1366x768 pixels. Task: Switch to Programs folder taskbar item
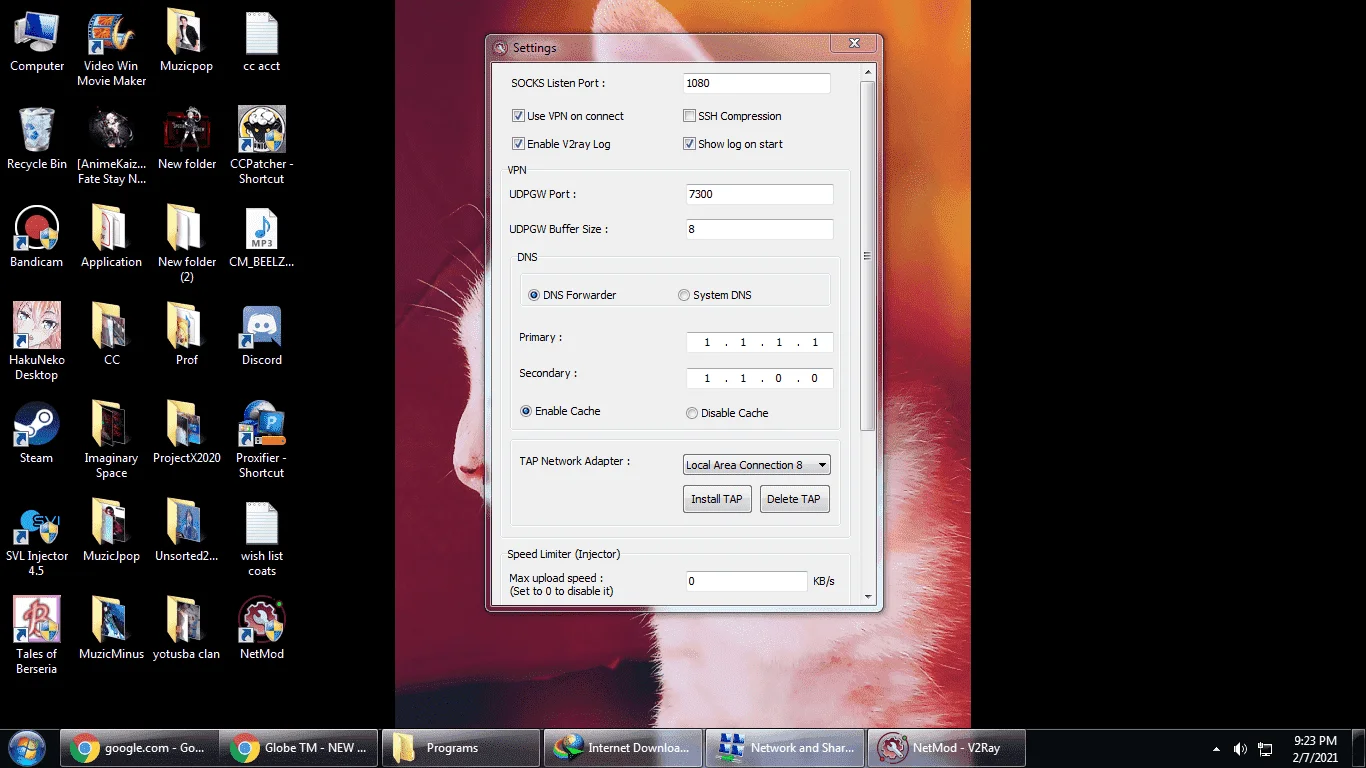tap(461, 747)
